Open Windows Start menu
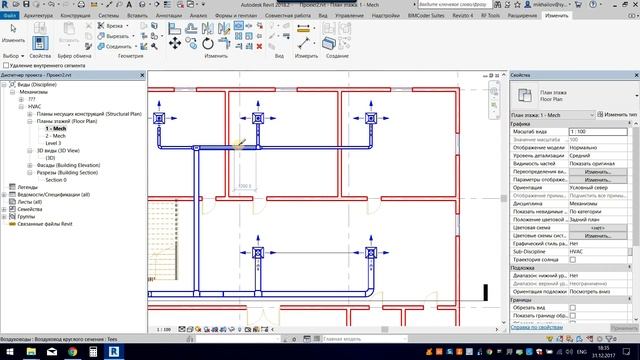Image resolution: width=640 pixels, height=360 pixels. point(10,351)
